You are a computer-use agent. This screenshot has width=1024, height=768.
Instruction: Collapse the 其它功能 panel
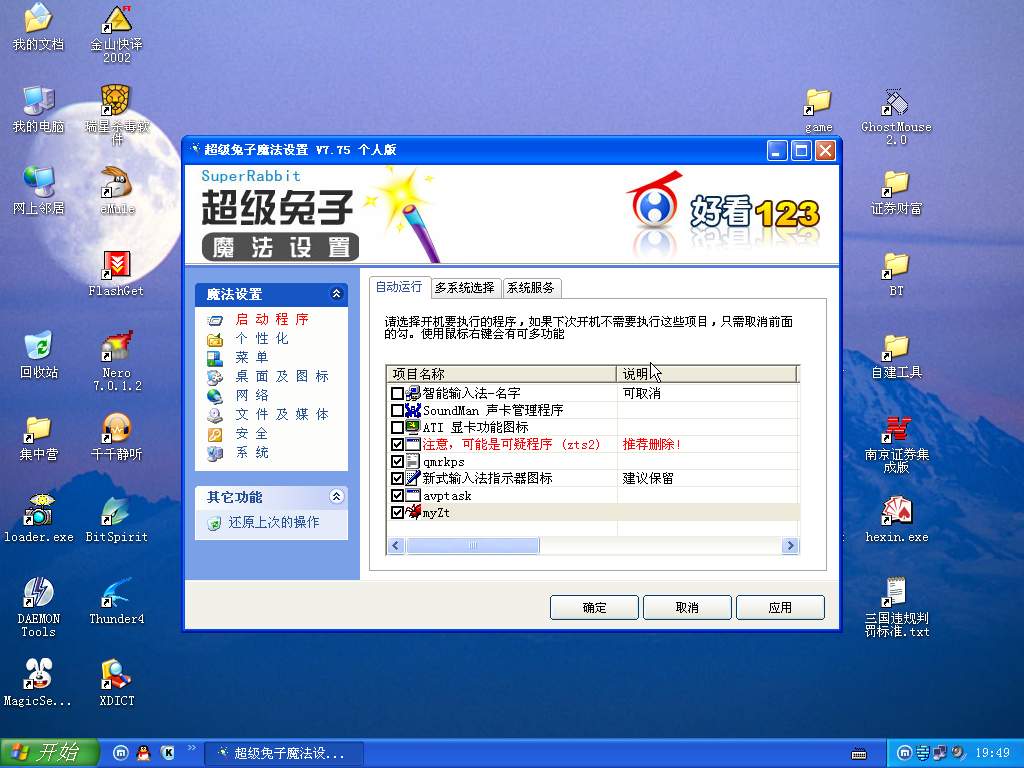pyautogui.click(x=336, y=497)
